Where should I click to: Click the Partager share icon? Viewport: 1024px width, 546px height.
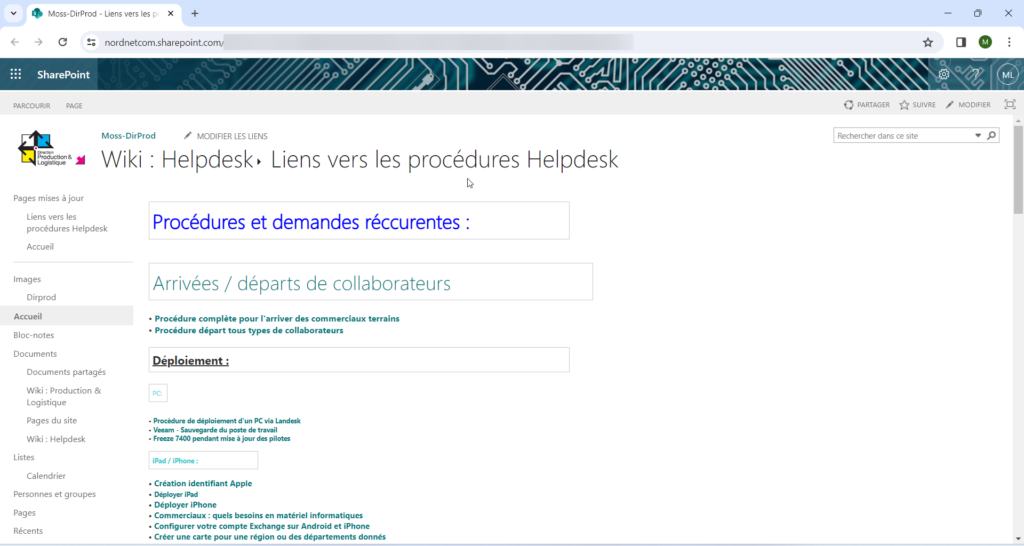(x=849, y=105)
